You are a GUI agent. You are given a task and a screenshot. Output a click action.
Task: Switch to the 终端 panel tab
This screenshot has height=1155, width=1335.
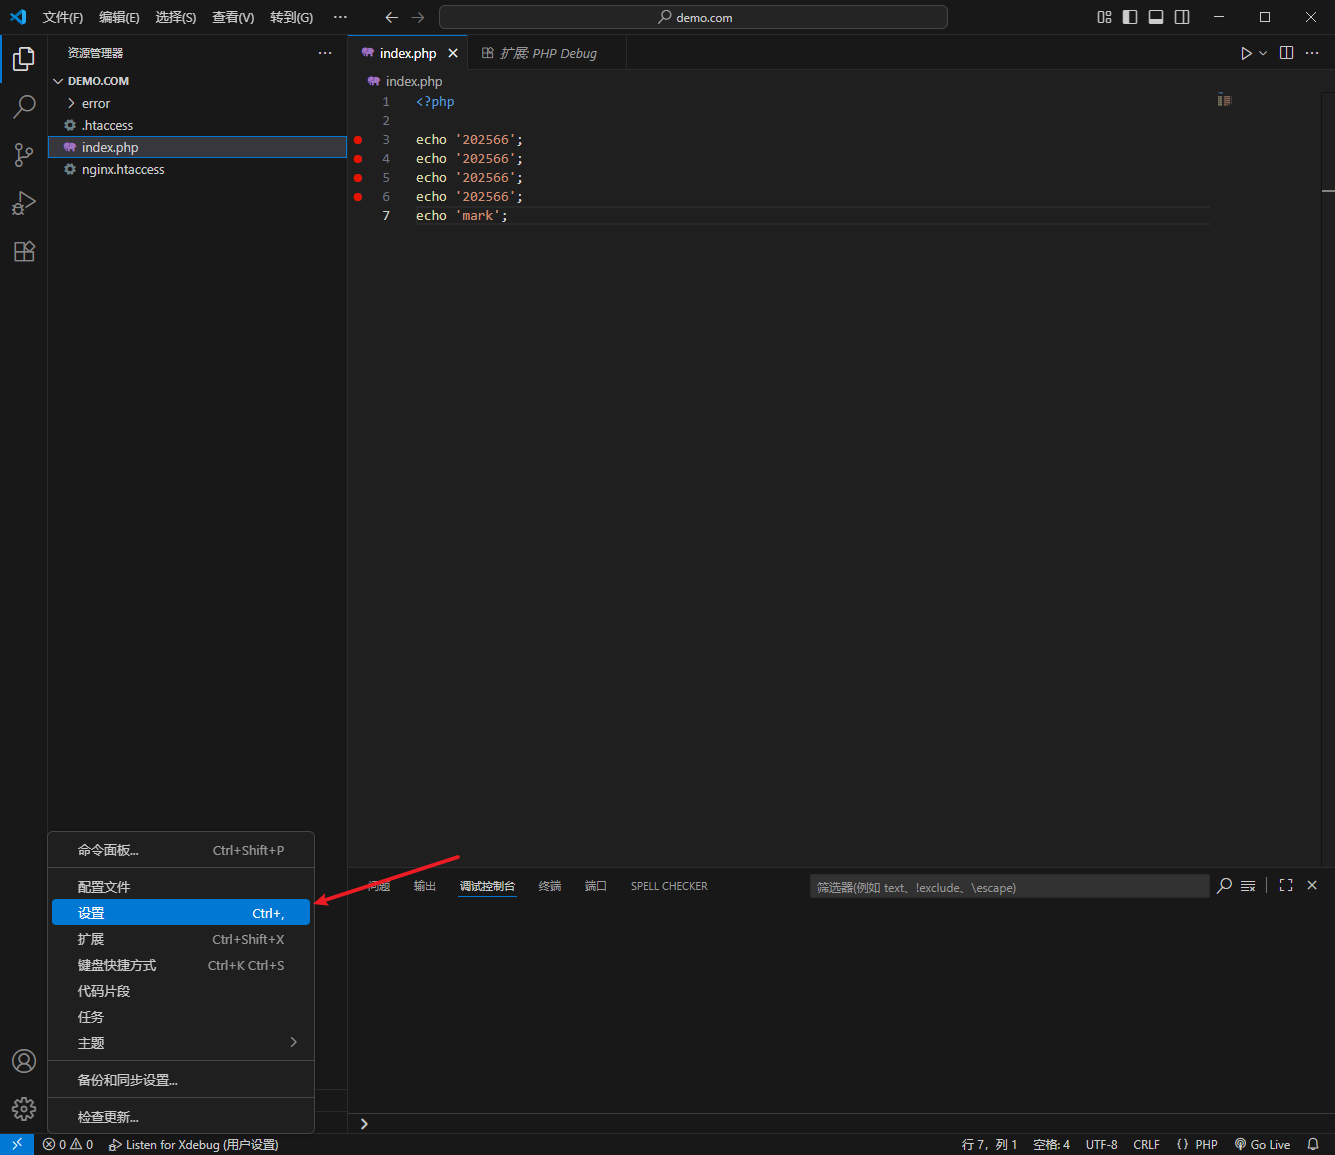(549, 886)
